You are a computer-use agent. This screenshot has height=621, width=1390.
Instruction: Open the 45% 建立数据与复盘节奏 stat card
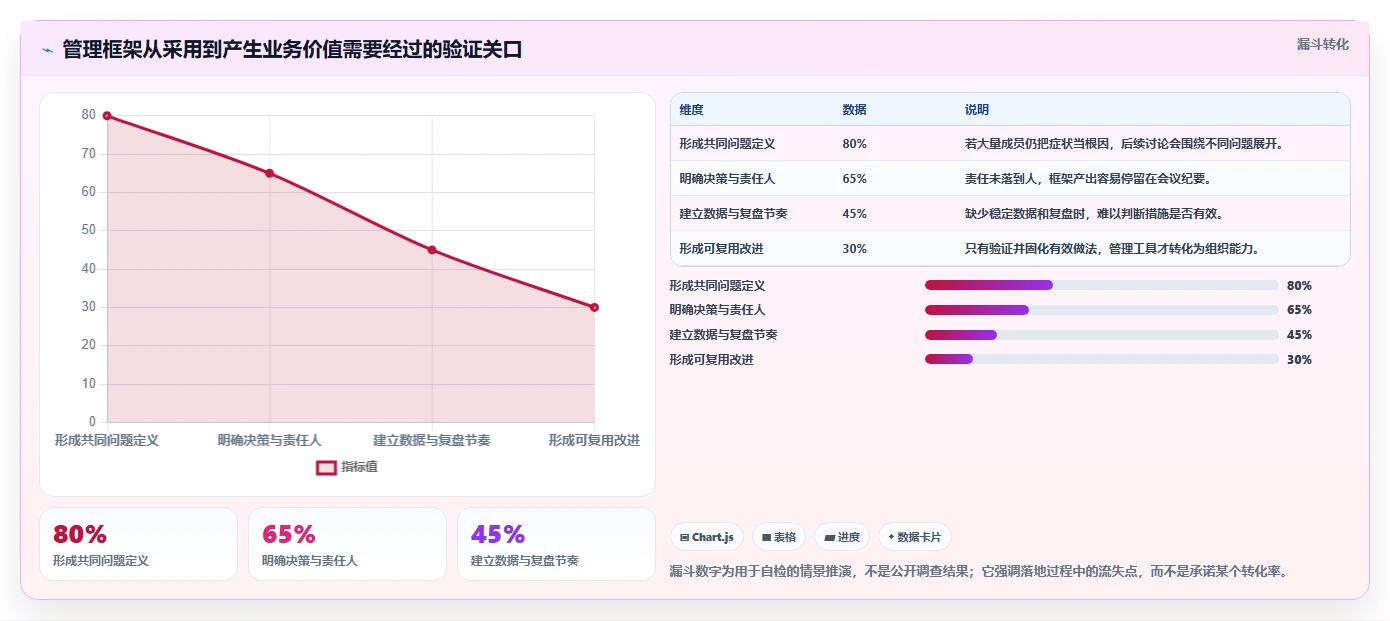(x=556, y=544)
